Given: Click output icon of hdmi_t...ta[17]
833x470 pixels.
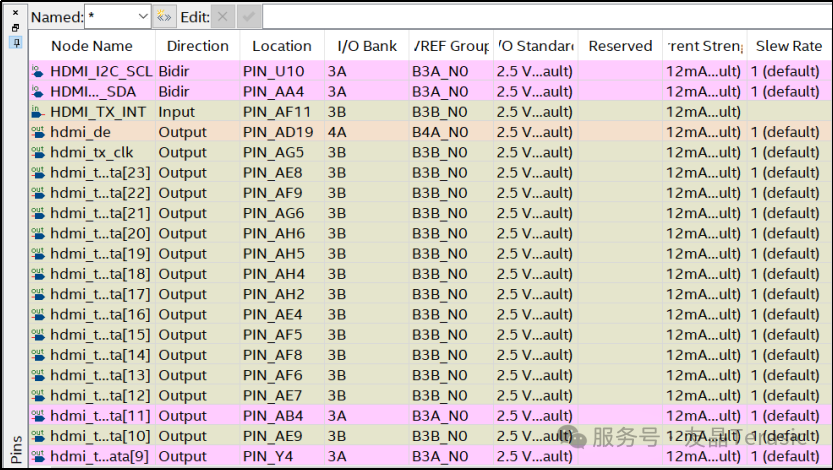Looking at the screenshot, I should pyautogui.click(x=38, y=294).
